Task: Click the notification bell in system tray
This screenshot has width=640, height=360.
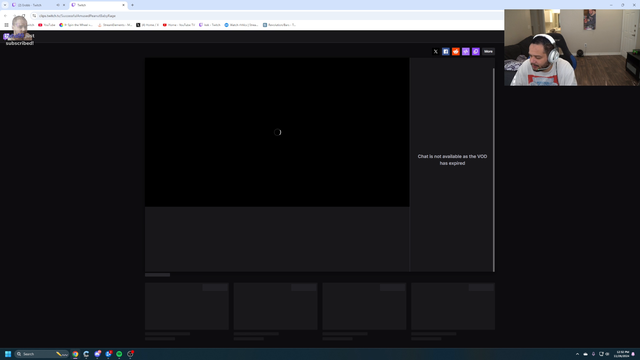Action: [633, 354]
